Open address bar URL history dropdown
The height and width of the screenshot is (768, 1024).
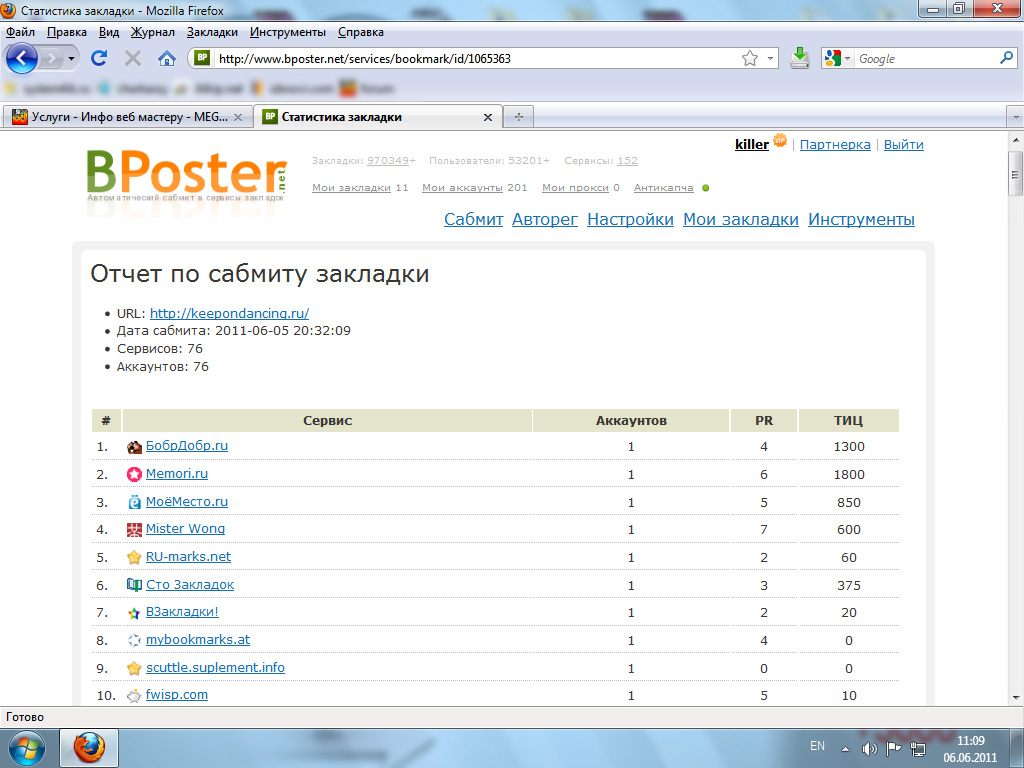[770, 58]
